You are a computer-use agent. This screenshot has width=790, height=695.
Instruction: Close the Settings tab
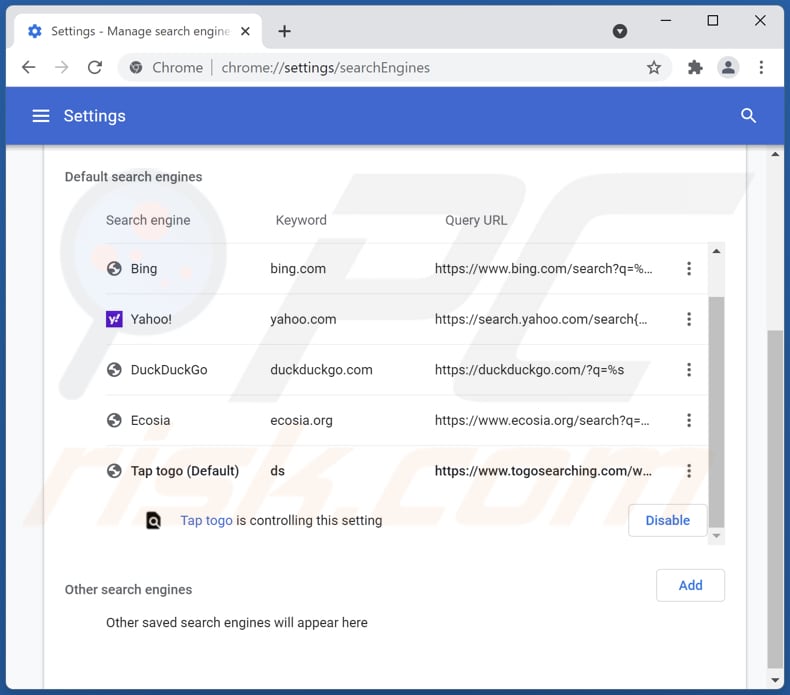[245, 31]
